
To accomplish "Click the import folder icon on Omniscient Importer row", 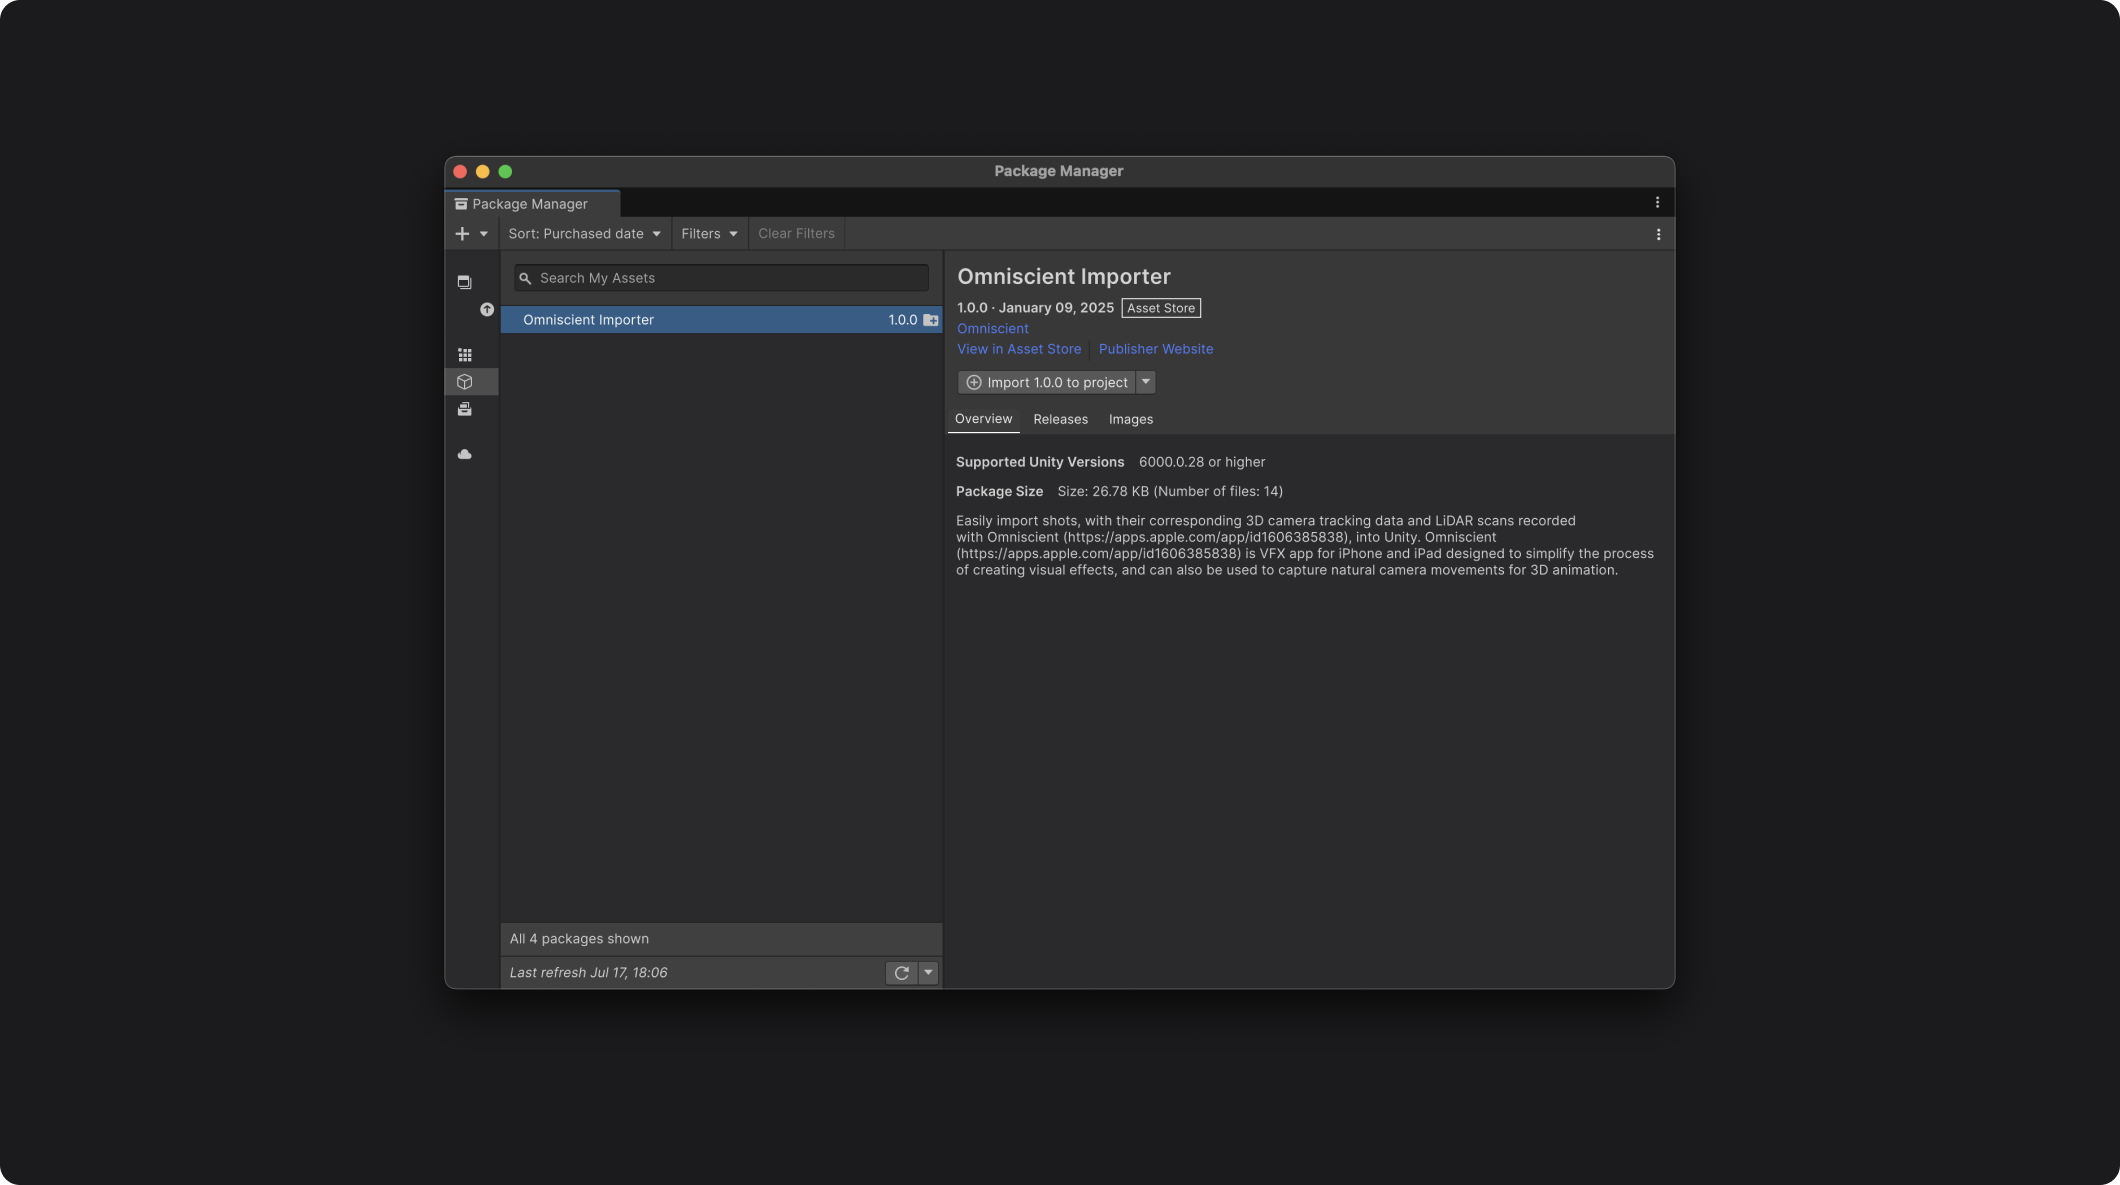I will (931, 320).
